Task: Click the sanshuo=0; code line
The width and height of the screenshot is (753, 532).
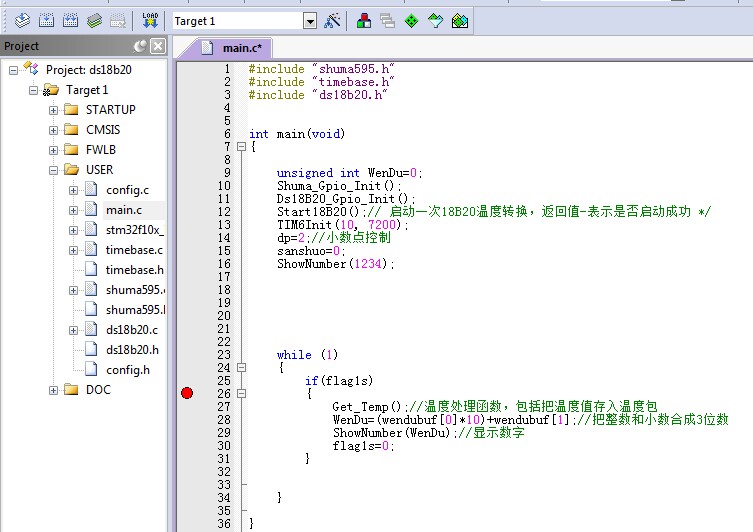Action: (x=311, y=251)
